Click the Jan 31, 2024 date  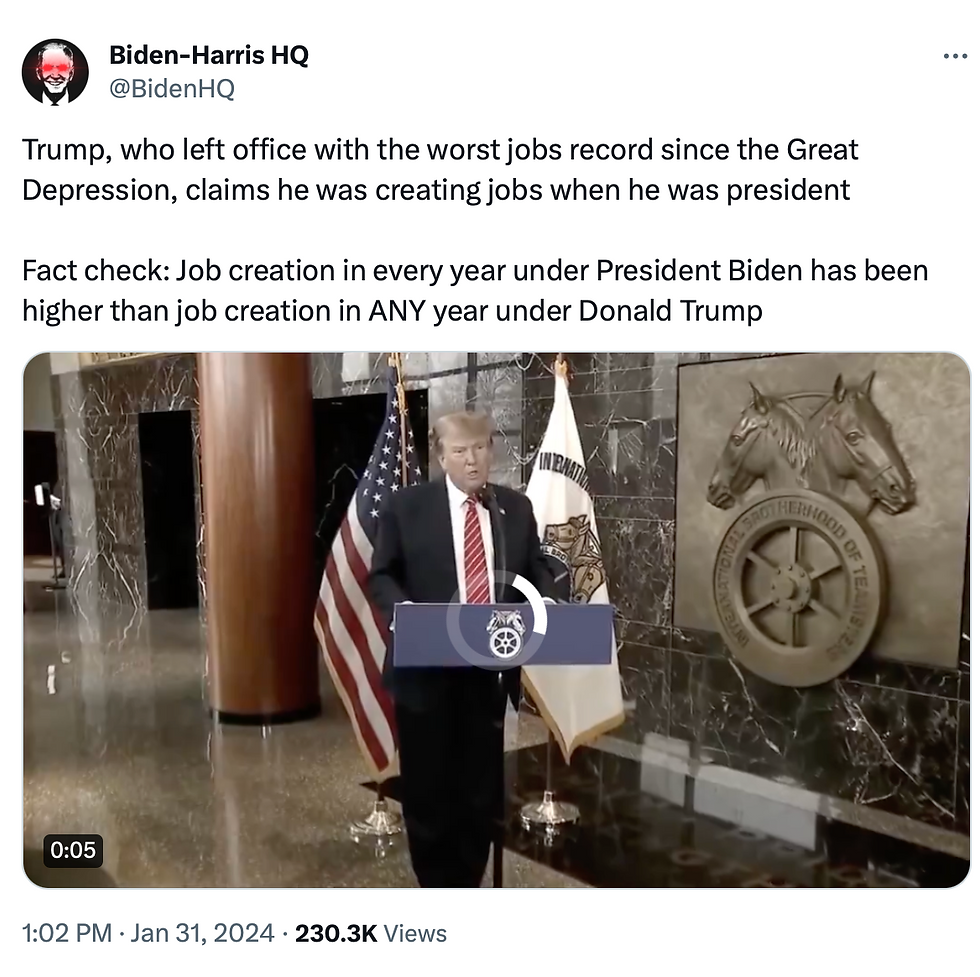click(x=202, y=933)
